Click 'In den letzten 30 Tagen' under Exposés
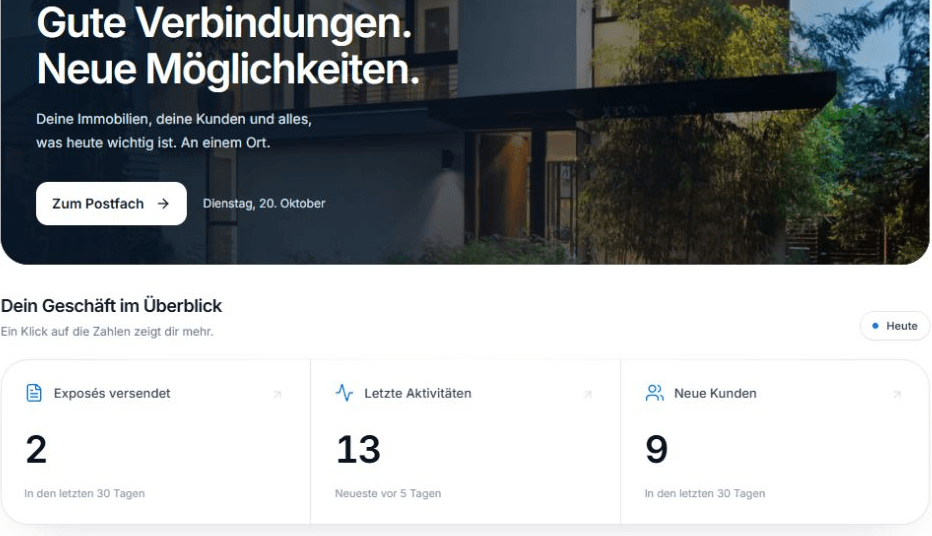This screenshot has height=536, width=932. [84, 493]
